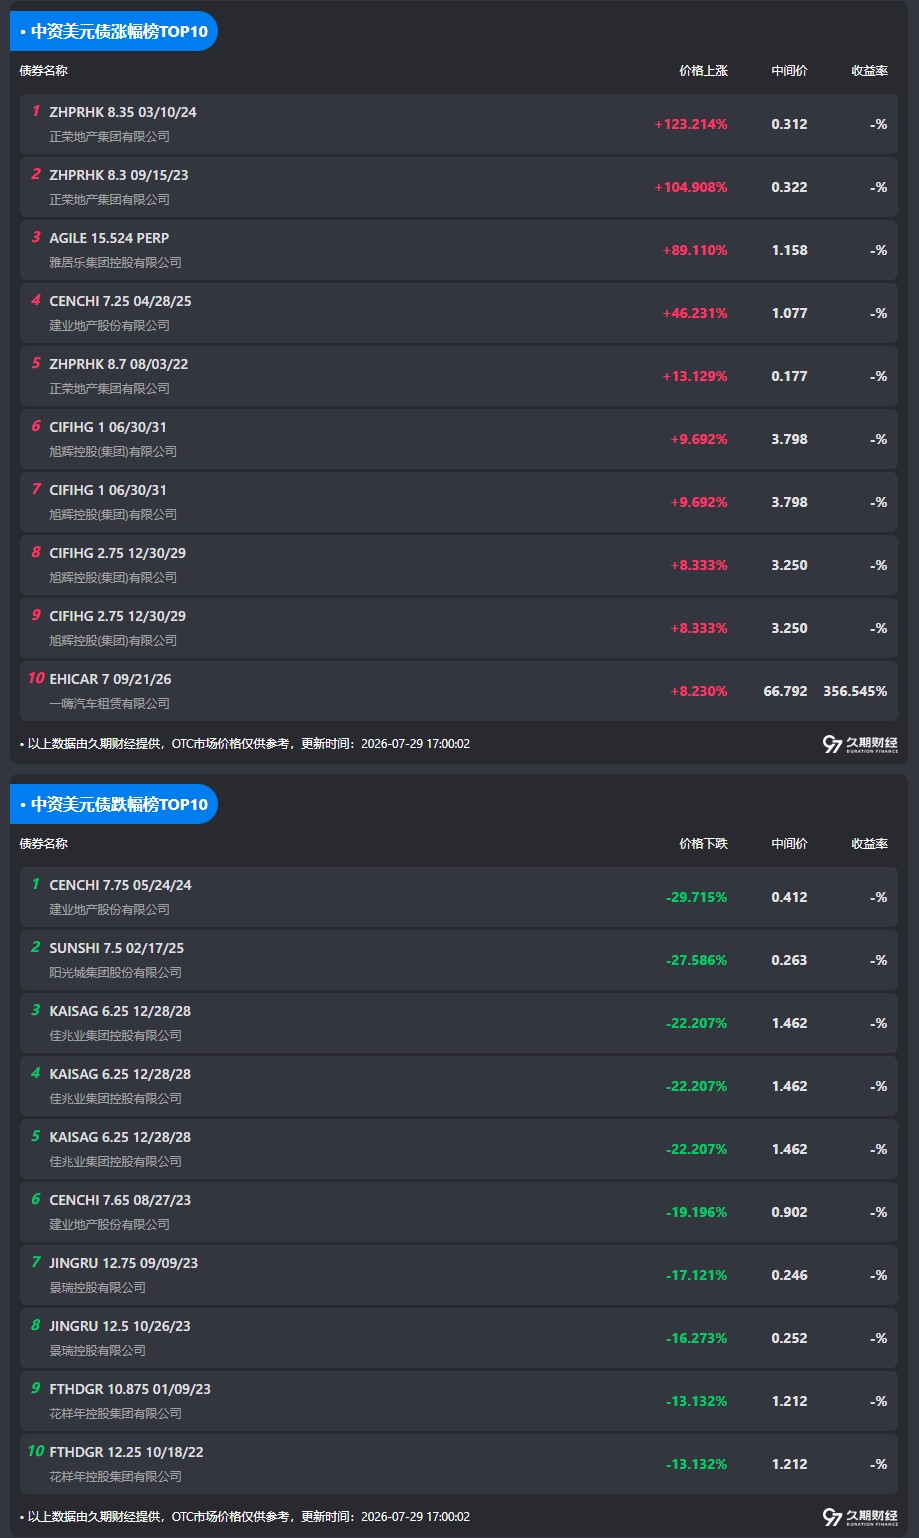Viewport: 919px width, 1538px height.
Task: Open CENCHI 7.25 04/28/25 gainers row
Action: (459, 313)
